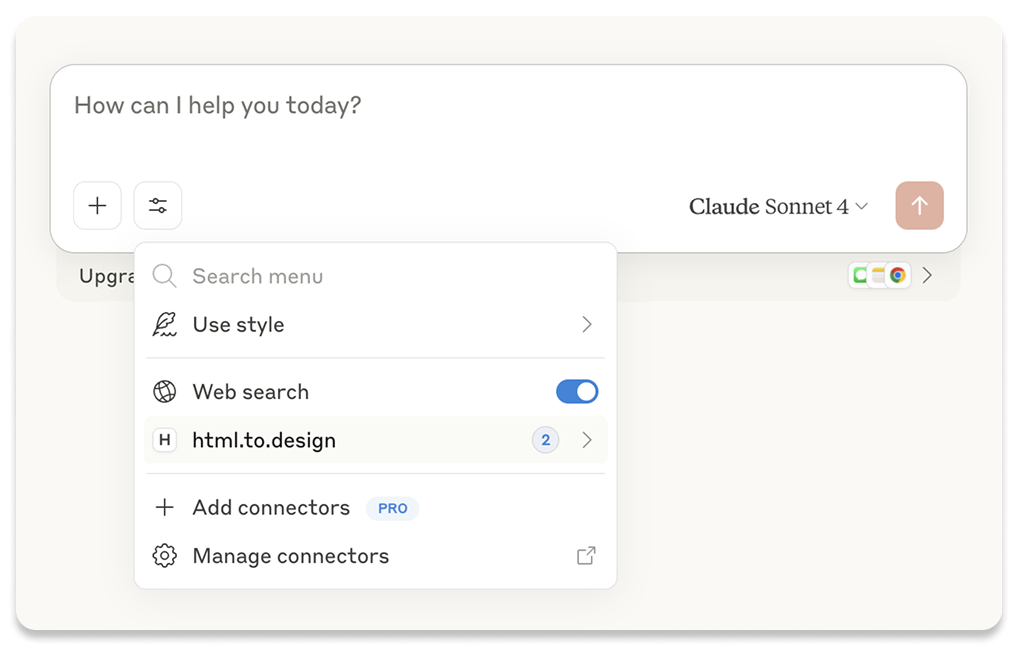Click the green app icon in banner

[859, 275]
